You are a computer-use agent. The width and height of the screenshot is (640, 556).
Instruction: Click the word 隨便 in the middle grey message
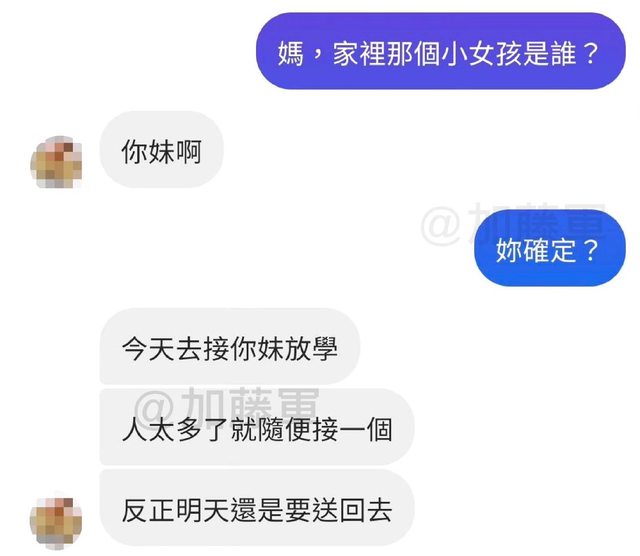click(x=284, y=429)
